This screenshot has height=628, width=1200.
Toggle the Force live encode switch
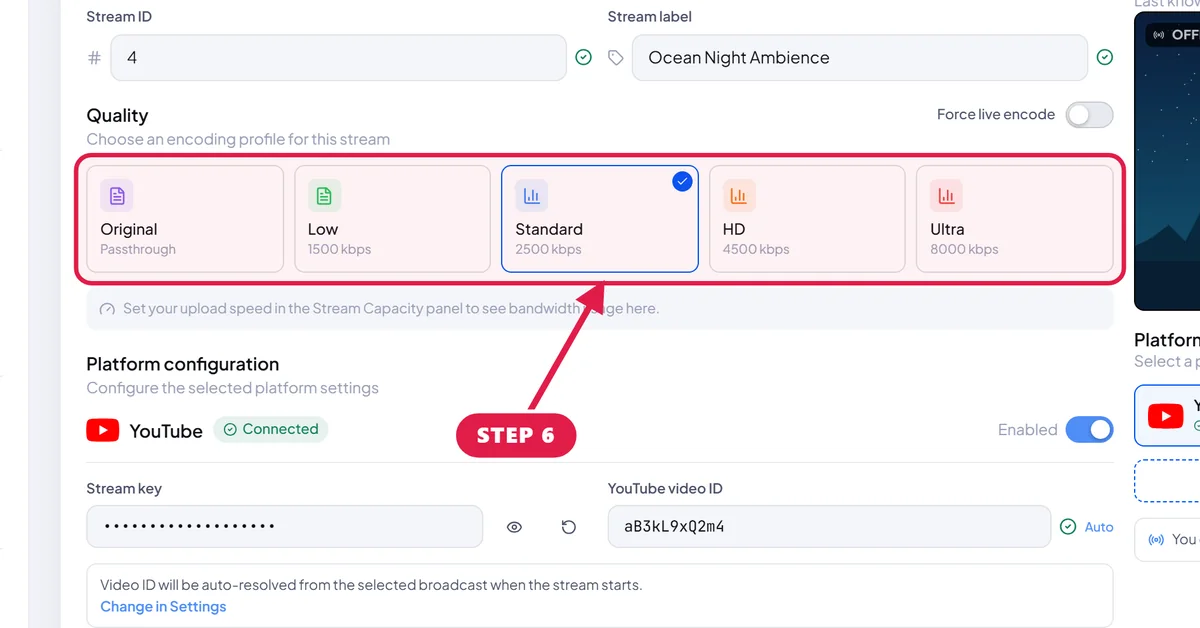(1089, 115)
